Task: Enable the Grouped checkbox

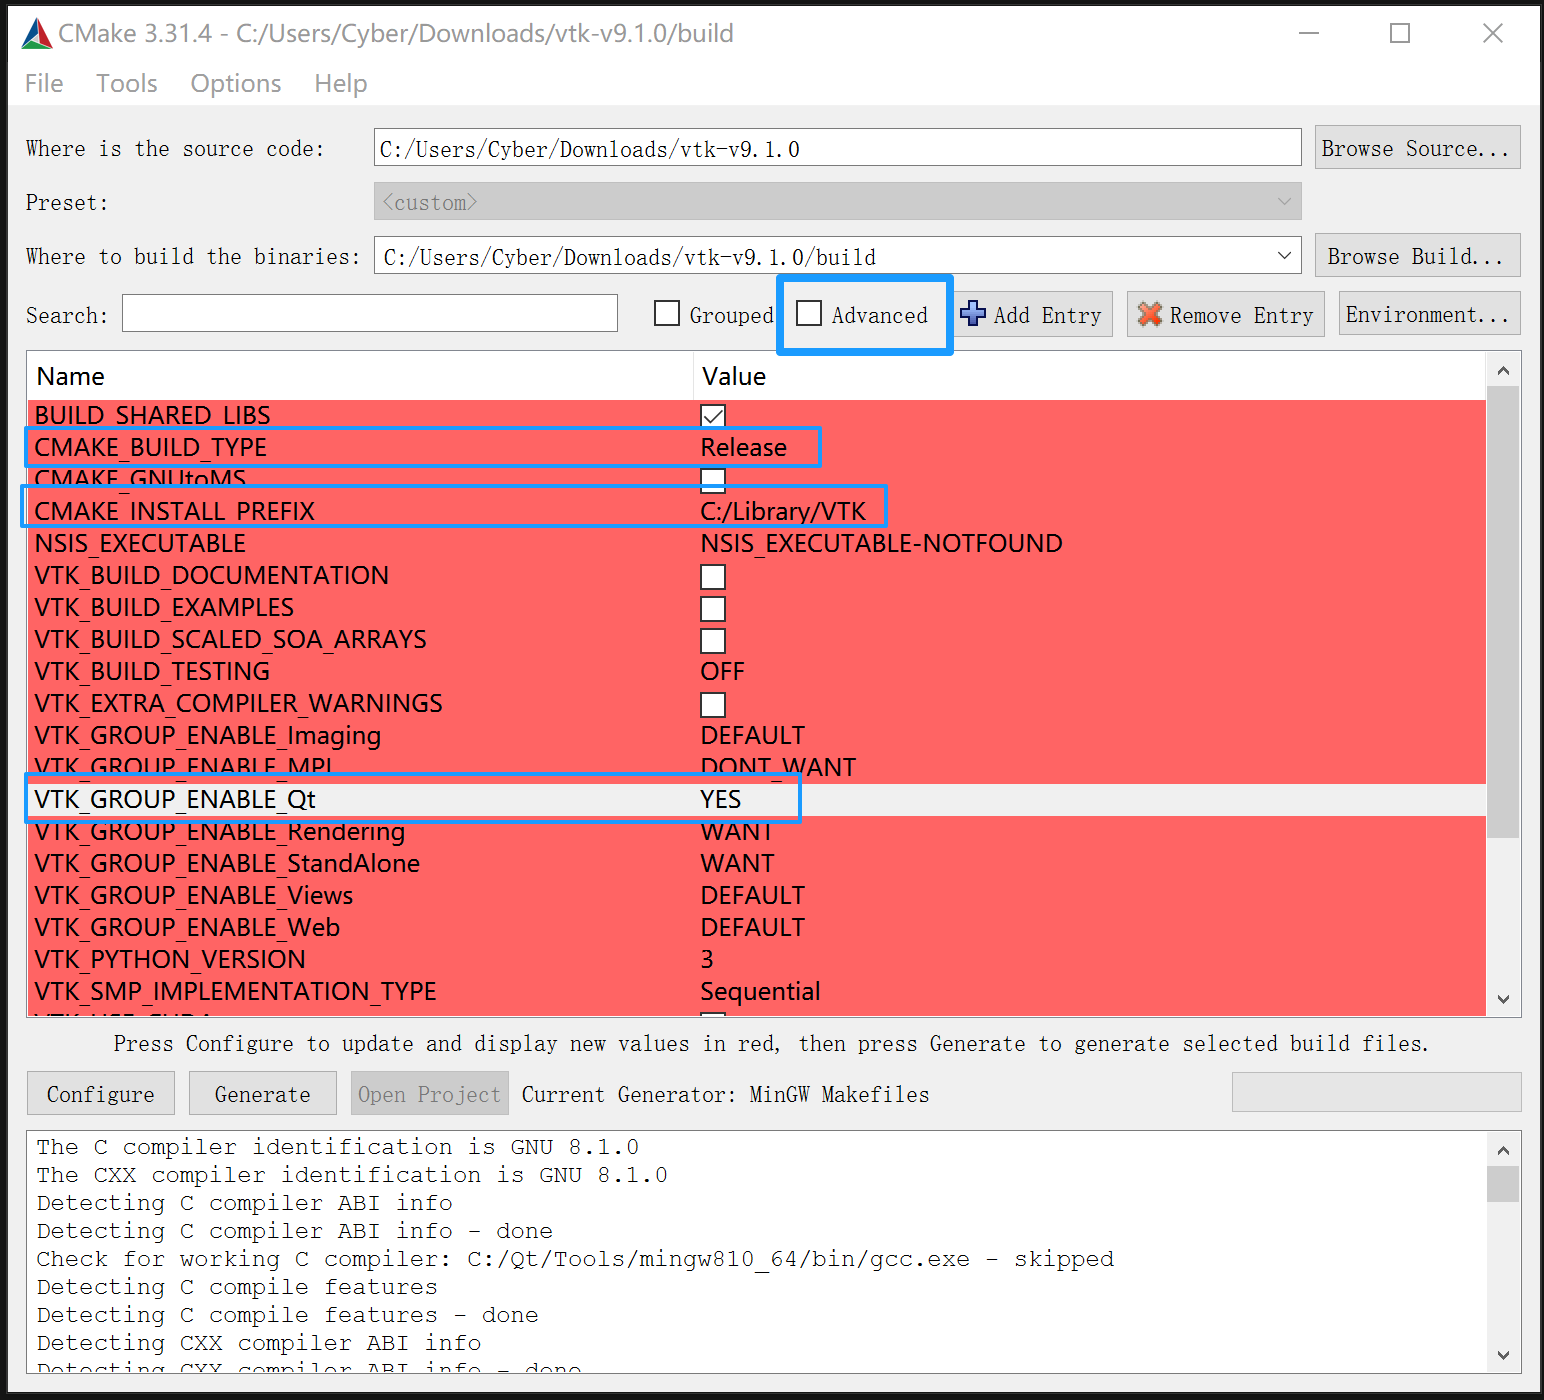Action: click(x=667, y=314)
